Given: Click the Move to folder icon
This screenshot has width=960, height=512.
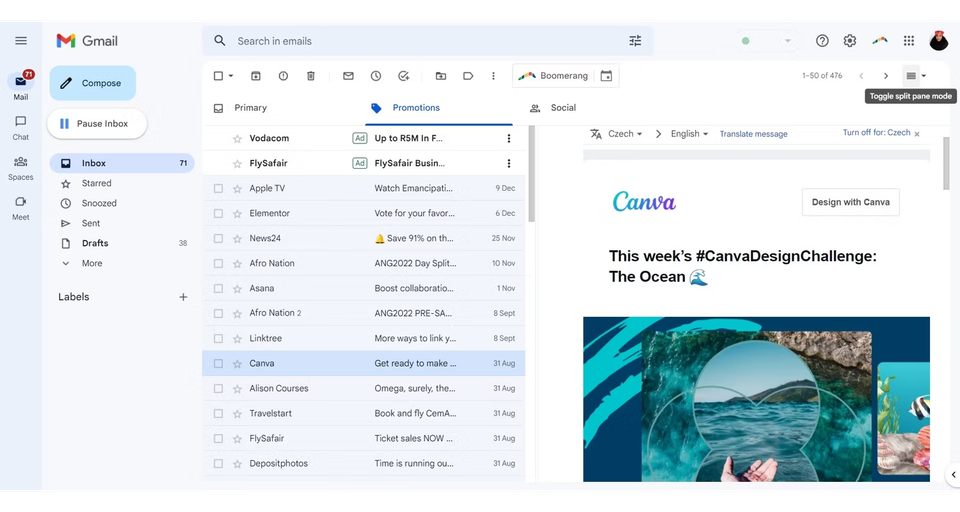Looking at the screenshot, I should coord(441,76).
